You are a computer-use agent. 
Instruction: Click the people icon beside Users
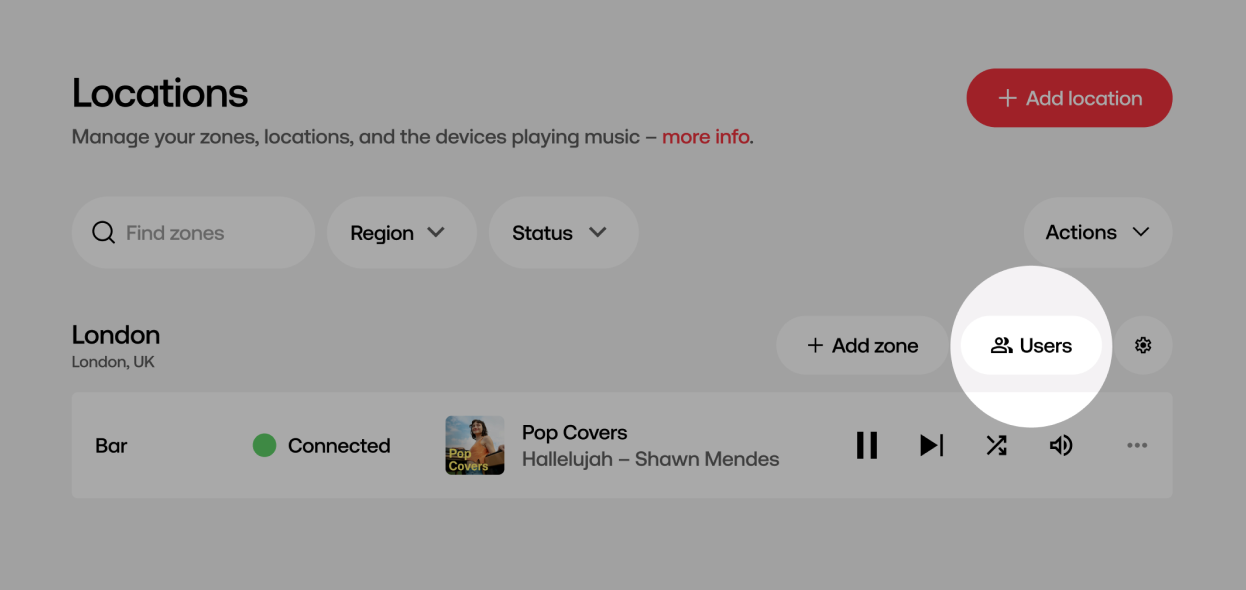[1001, 345]
